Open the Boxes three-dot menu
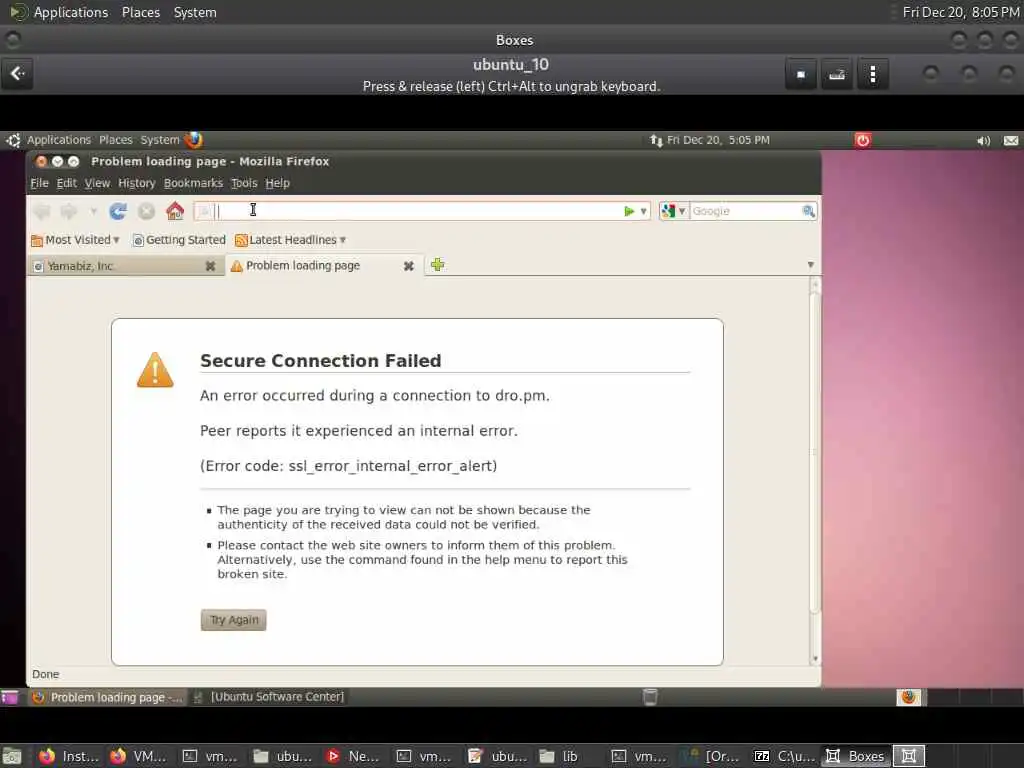This screenshot has height=768, width=1024. point(872,74)
